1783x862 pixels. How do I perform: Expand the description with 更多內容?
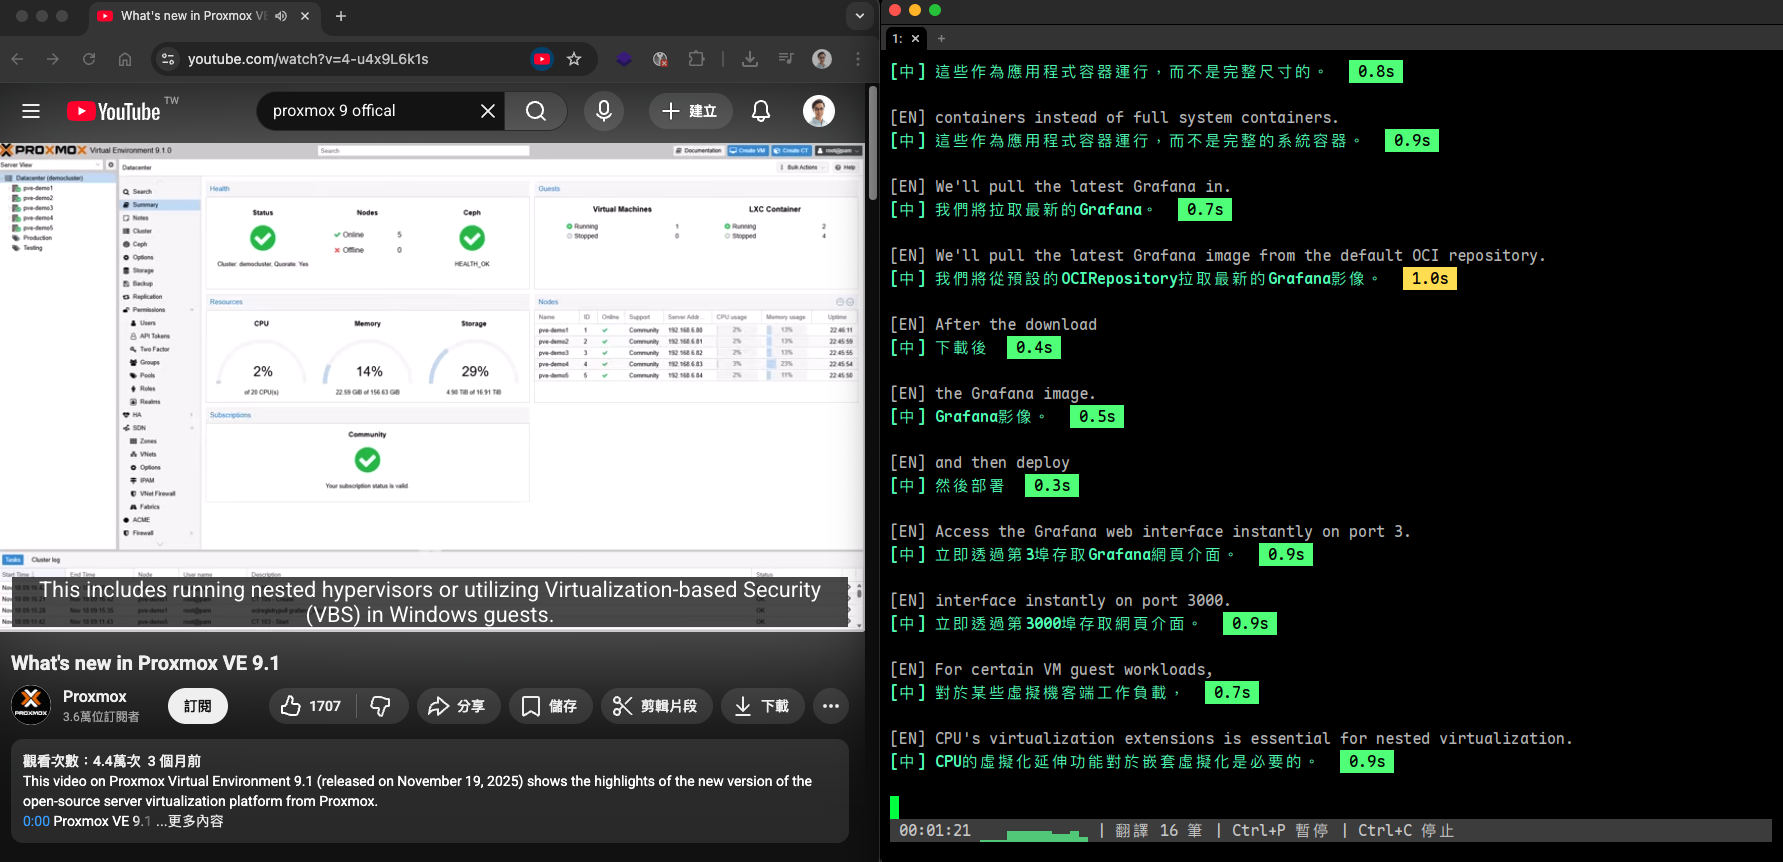[195, 821]
